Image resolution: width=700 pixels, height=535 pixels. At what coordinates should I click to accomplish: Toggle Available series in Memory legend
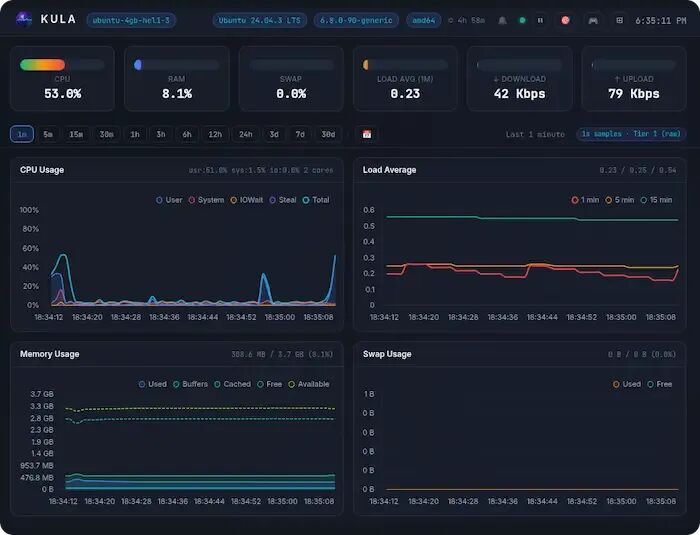click(x=308, y=384)
